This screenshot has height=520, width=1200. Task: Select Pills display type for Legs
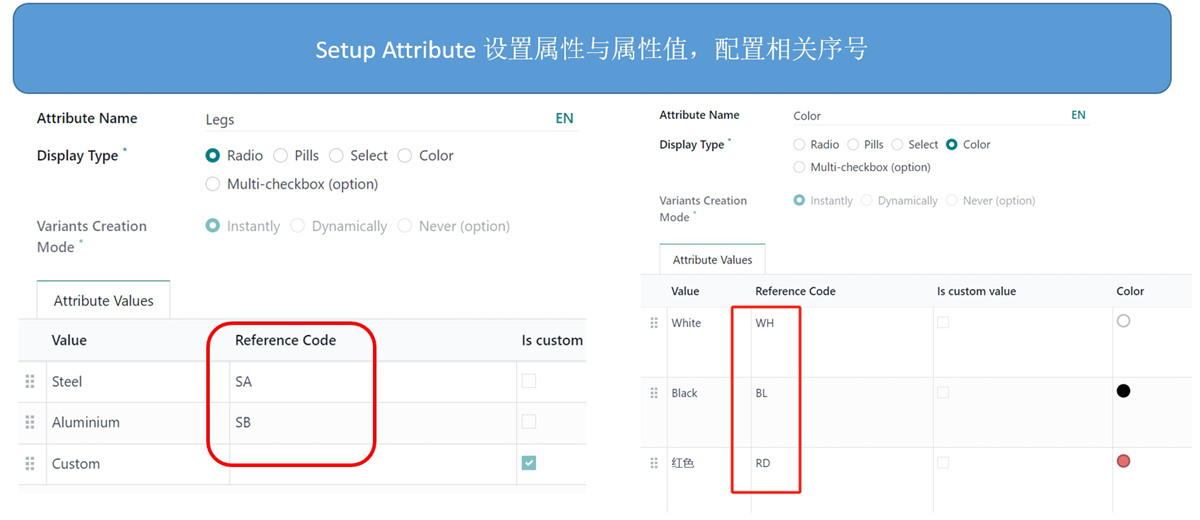pos(280,155)
